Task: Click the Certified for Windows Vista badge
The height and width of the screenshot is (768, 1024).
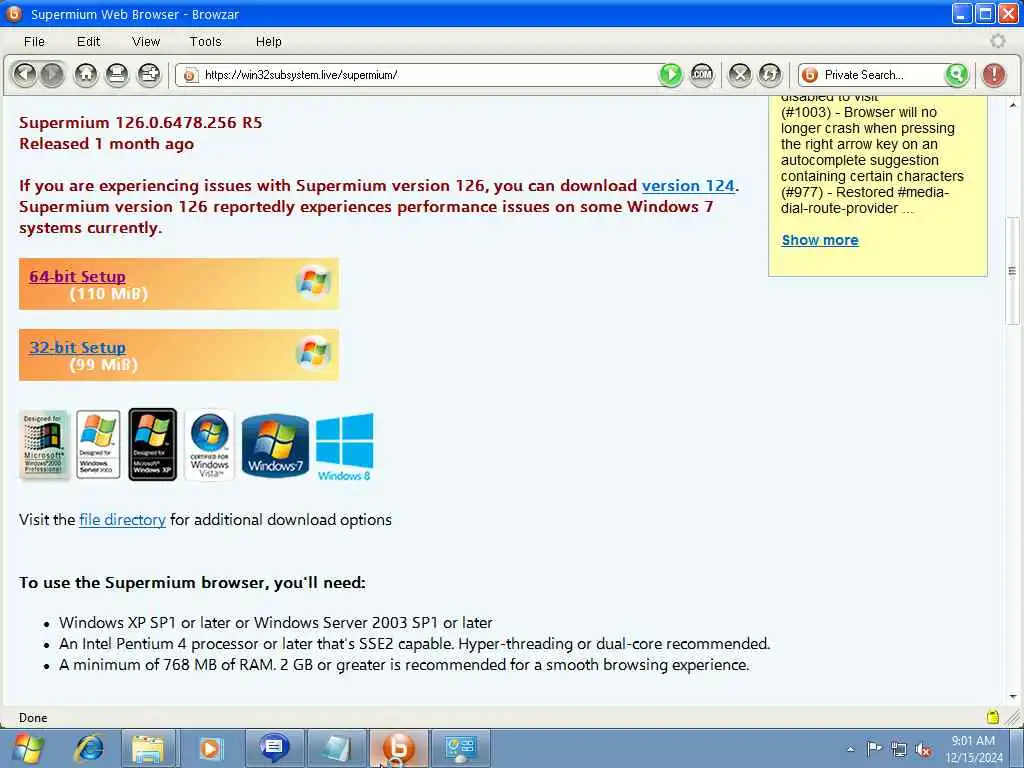Action: [210, 445]
